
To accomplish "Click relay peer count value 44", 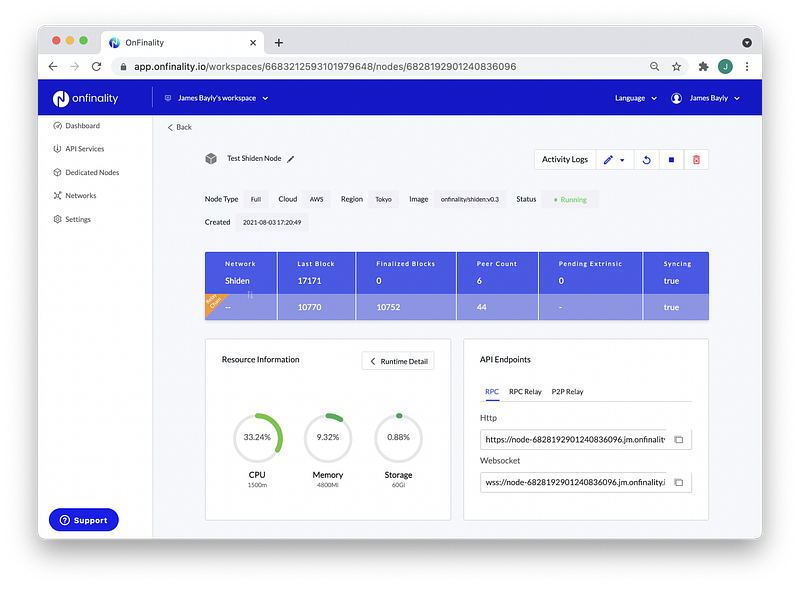I will 482,307.
